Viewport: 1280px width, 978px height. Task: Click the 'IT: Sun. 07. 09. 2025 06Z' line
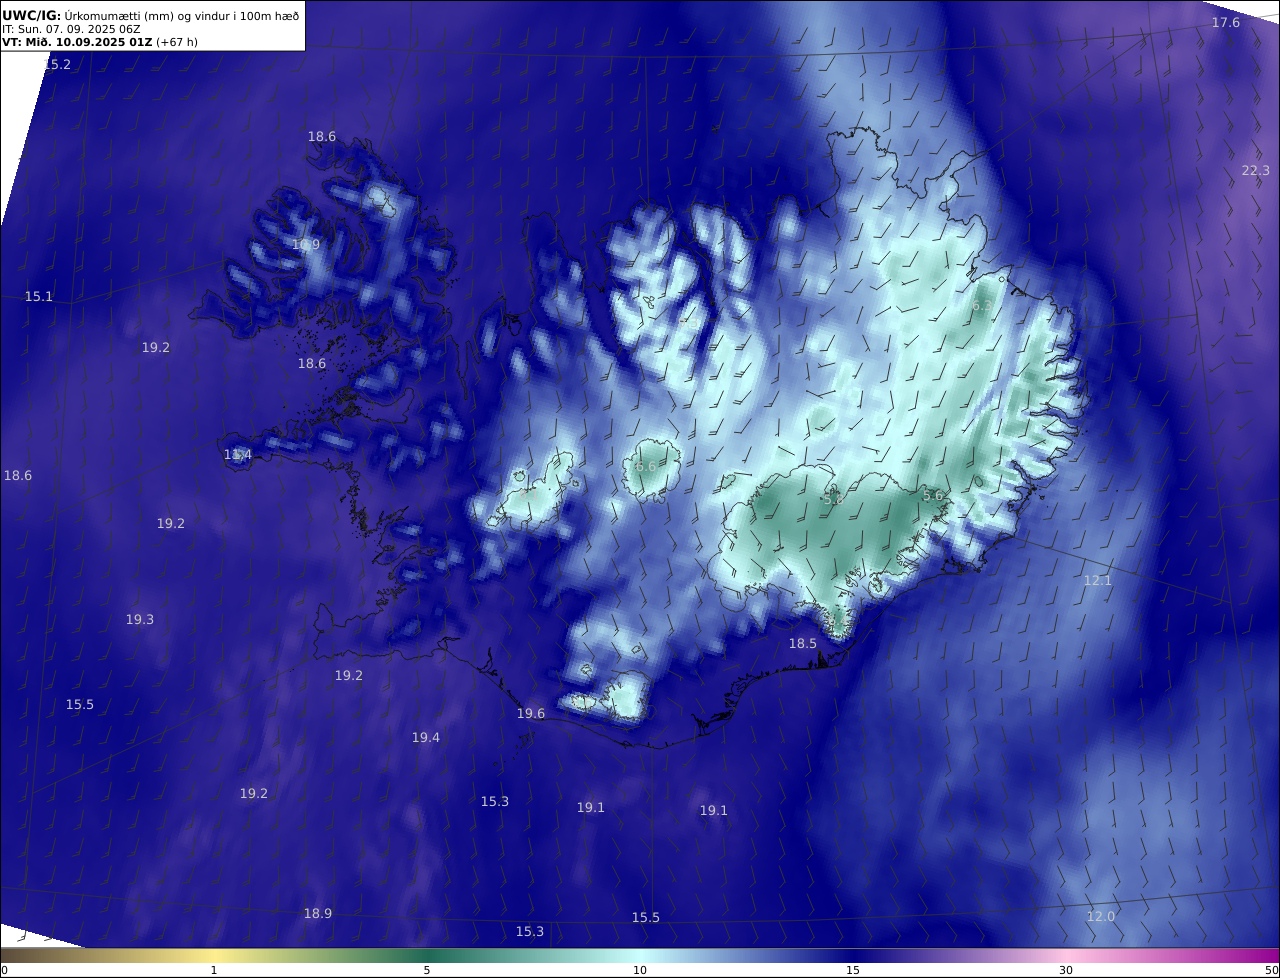[x=71, y=29]
